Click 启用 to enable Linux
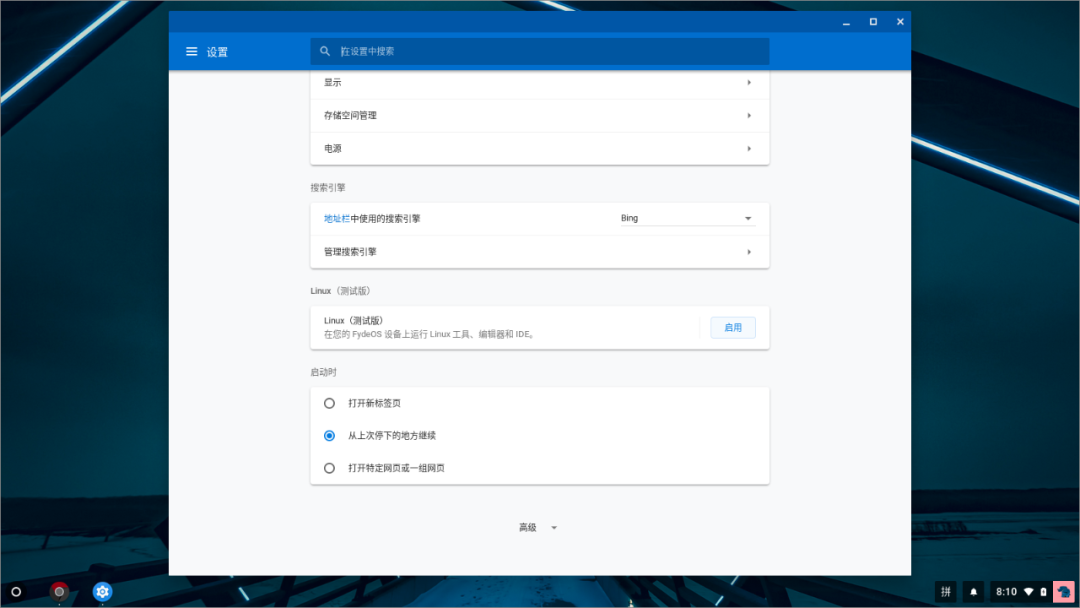The height and width of the screenshot is (608, 1080). point(733,328)
